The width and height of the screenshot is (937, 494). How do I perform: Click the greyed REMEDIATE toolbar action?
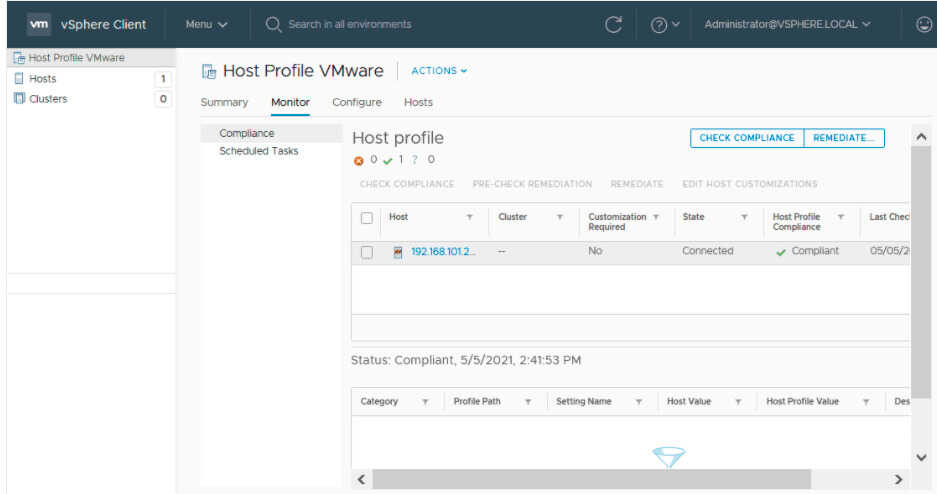tap(637, 184)
